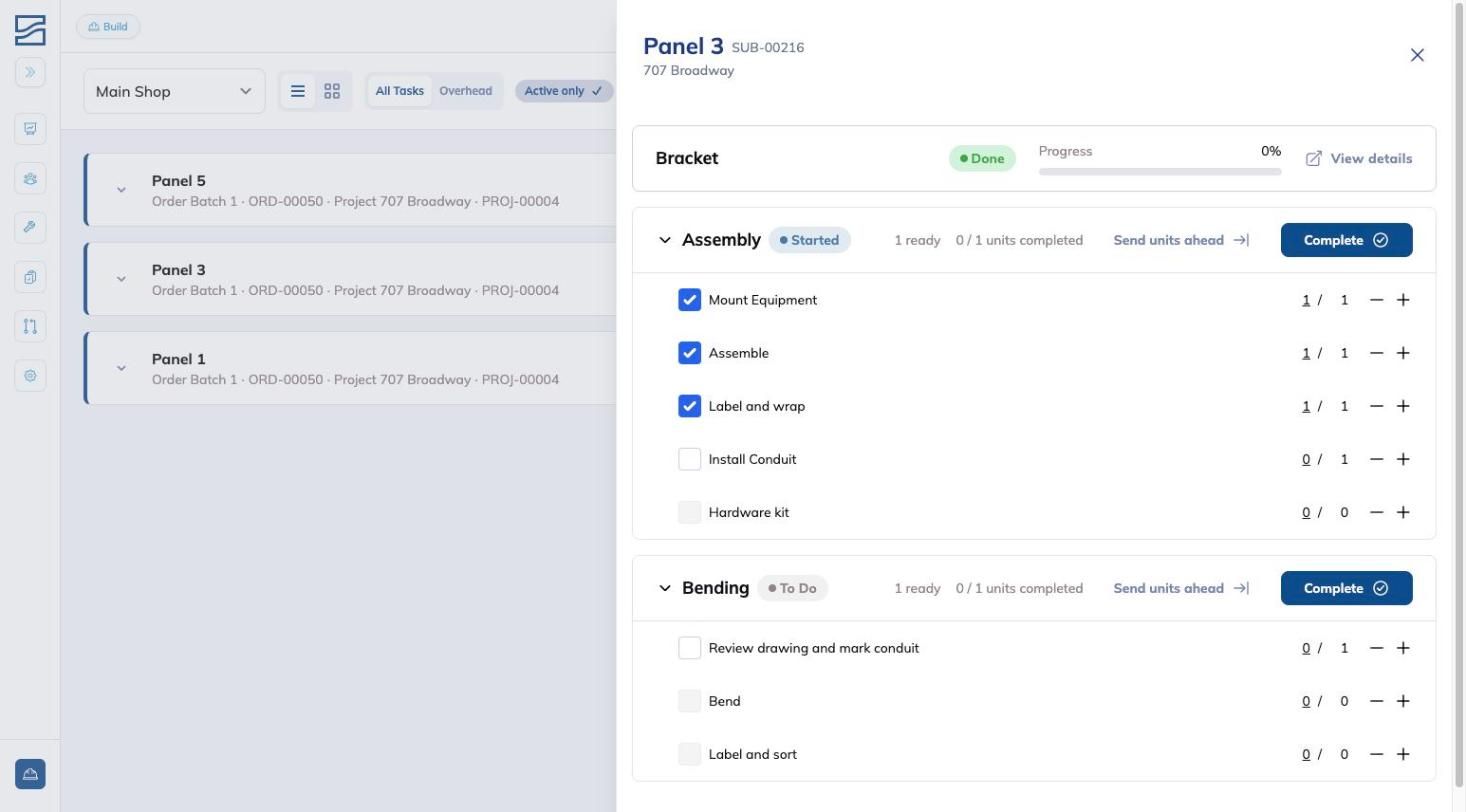The height and width of the screenshot is (812, 1466).
Task: Click Complete button for Bending
Action: (x=1346, y=588)
